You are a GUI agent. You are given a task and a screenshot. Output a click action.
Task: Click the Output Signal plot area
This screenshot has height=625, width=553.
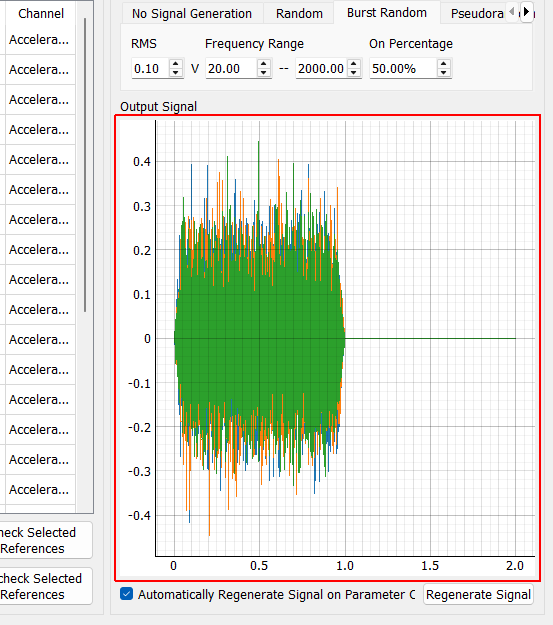[x=327, y=348]
